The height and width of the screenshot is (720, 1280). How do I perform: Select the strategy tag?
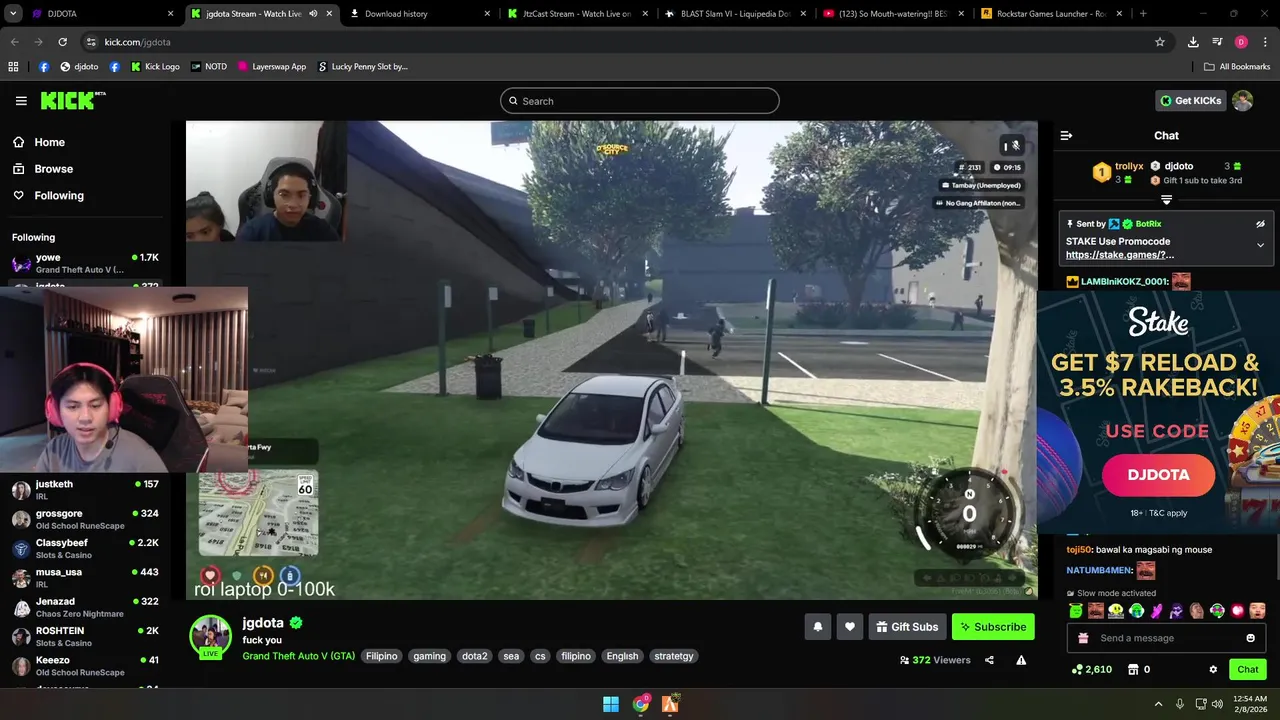click(673, 656)
